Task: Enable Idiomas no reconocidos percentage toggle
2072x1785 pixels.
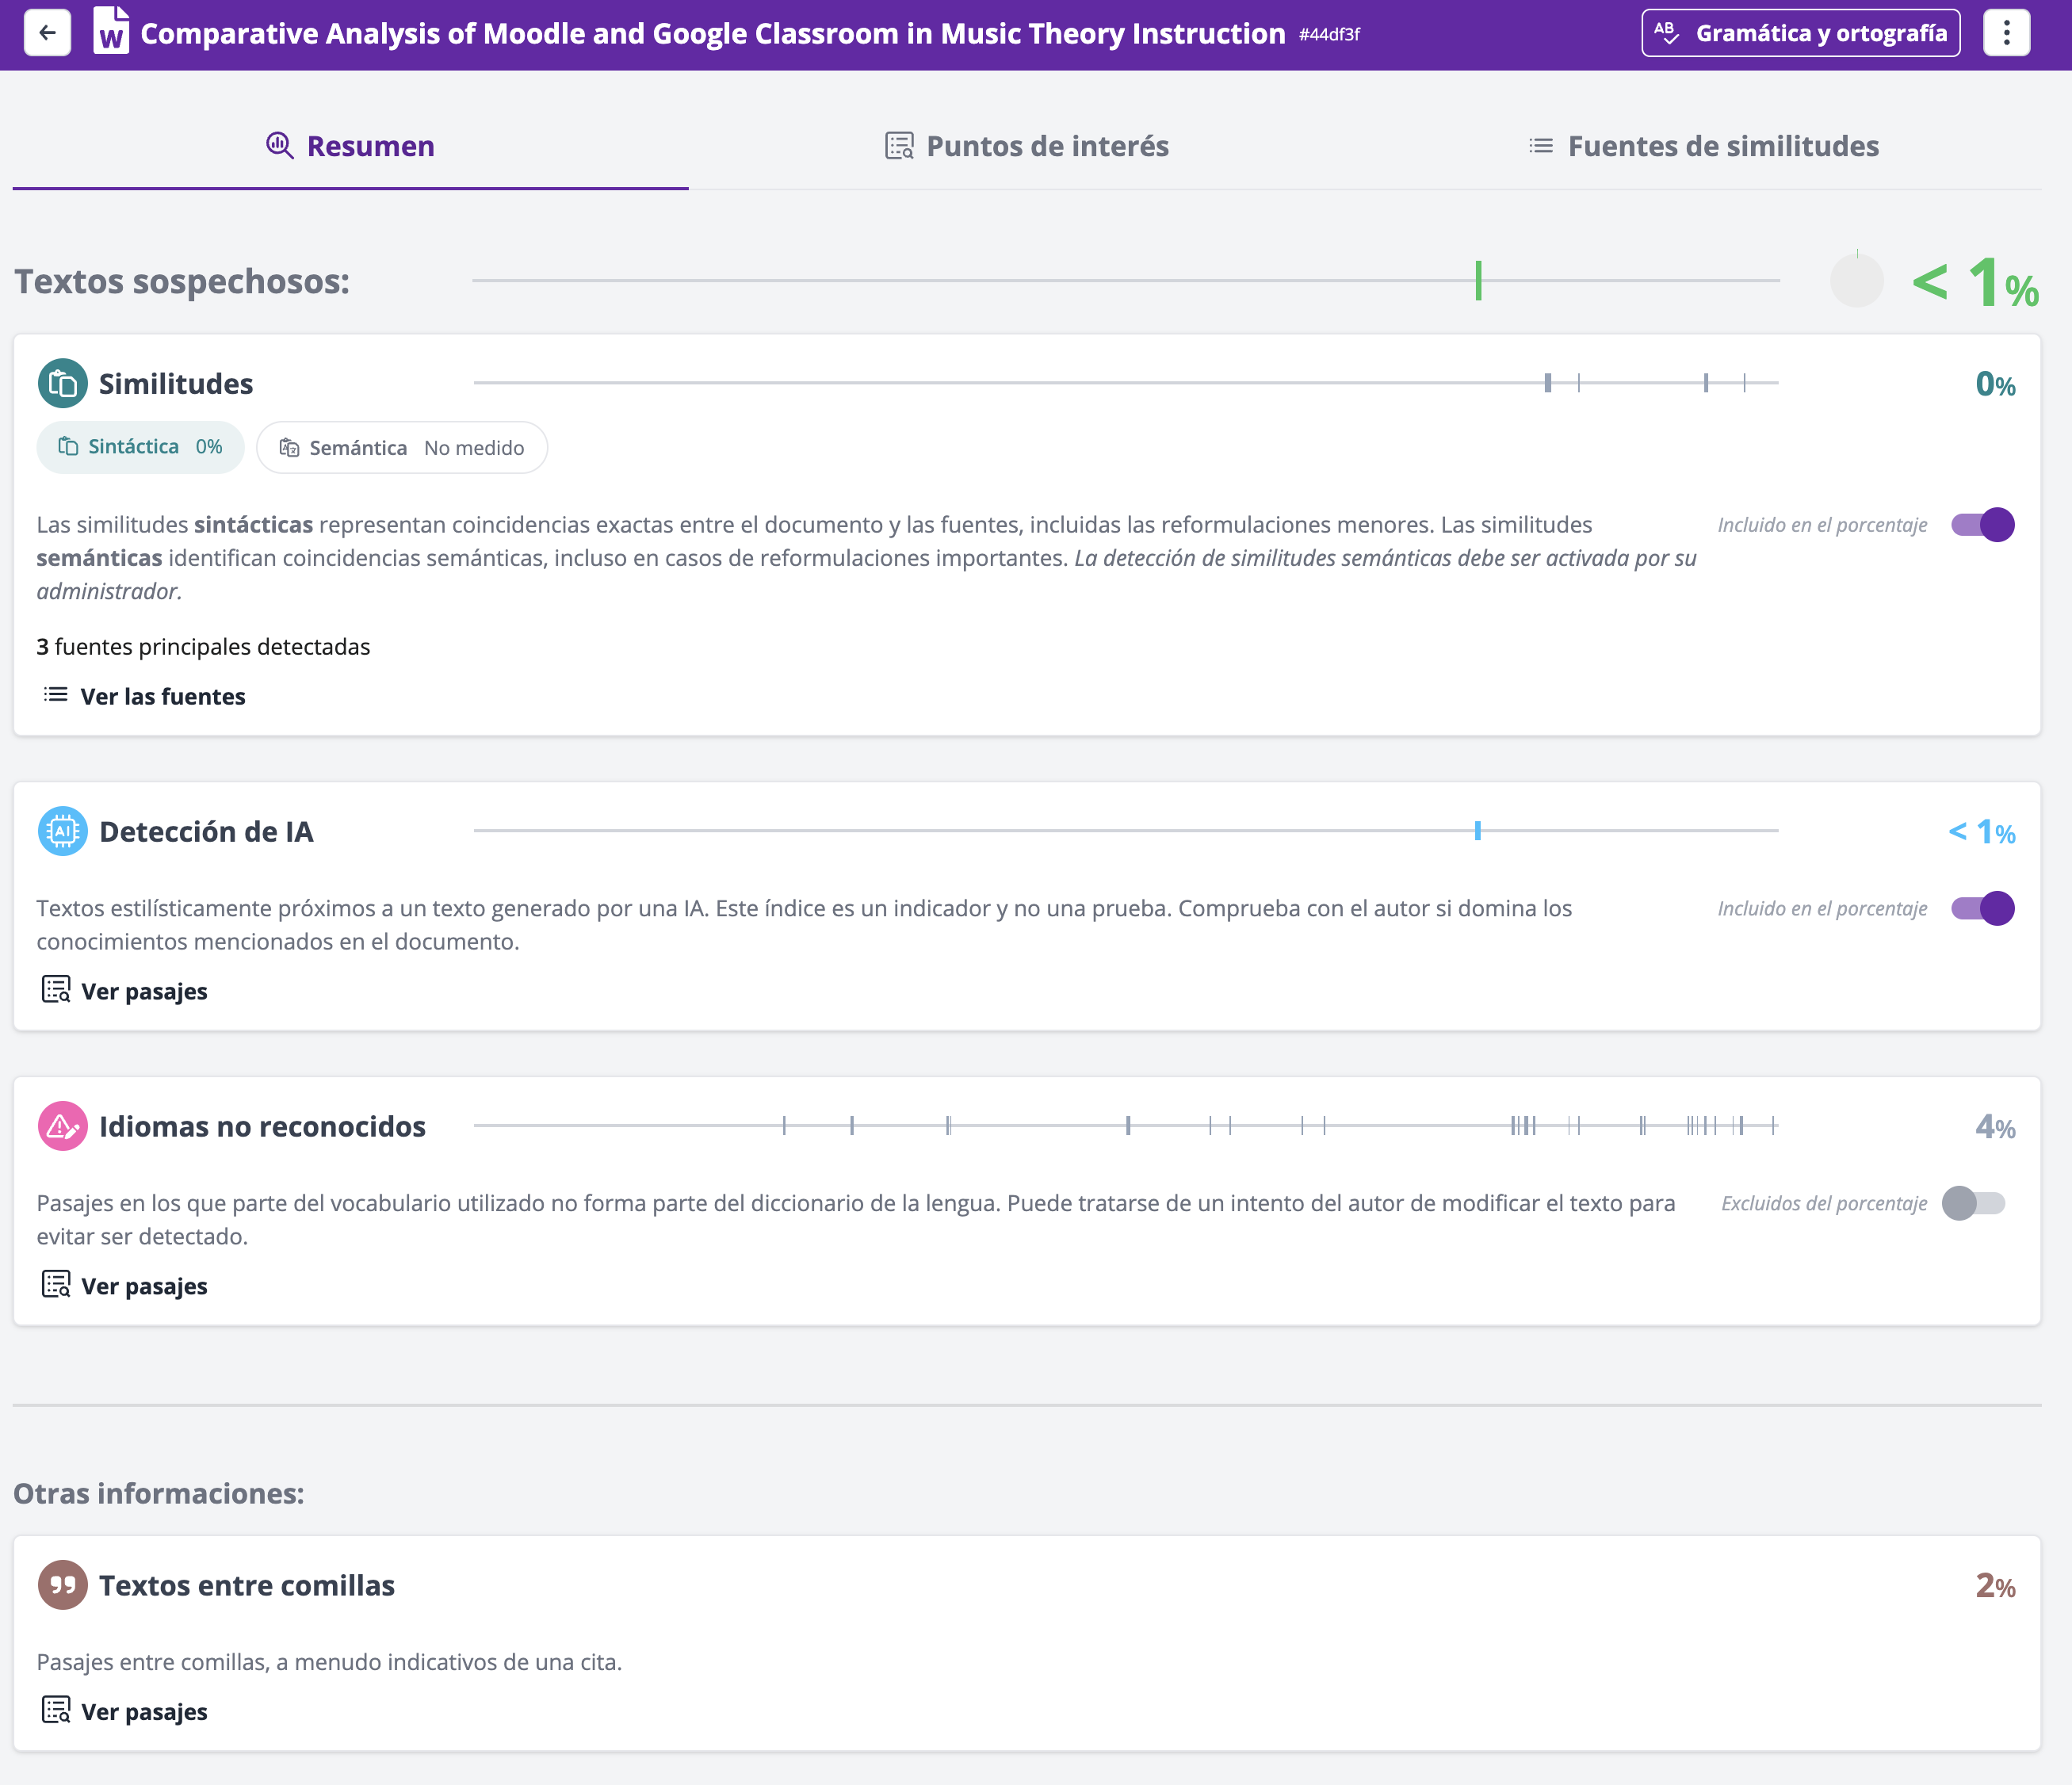Action: pos(1973,1203)
